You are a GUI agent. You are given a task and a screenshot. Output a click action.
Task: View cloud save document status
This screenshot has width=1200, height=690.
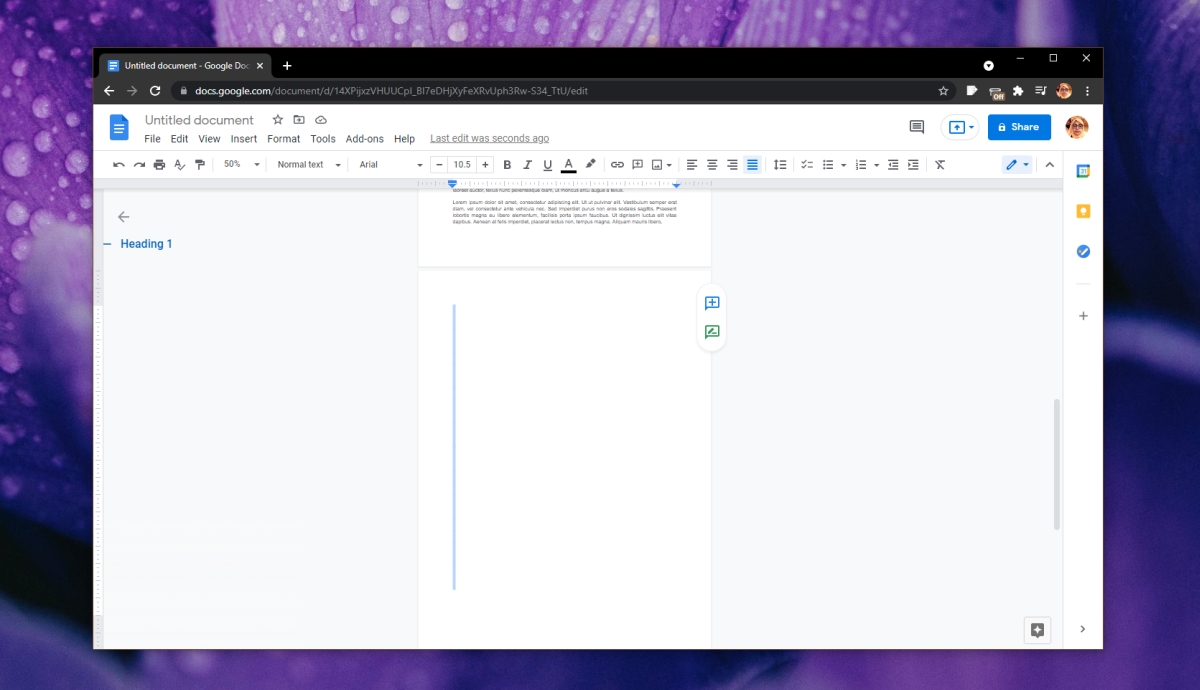(x=321, y=120)
